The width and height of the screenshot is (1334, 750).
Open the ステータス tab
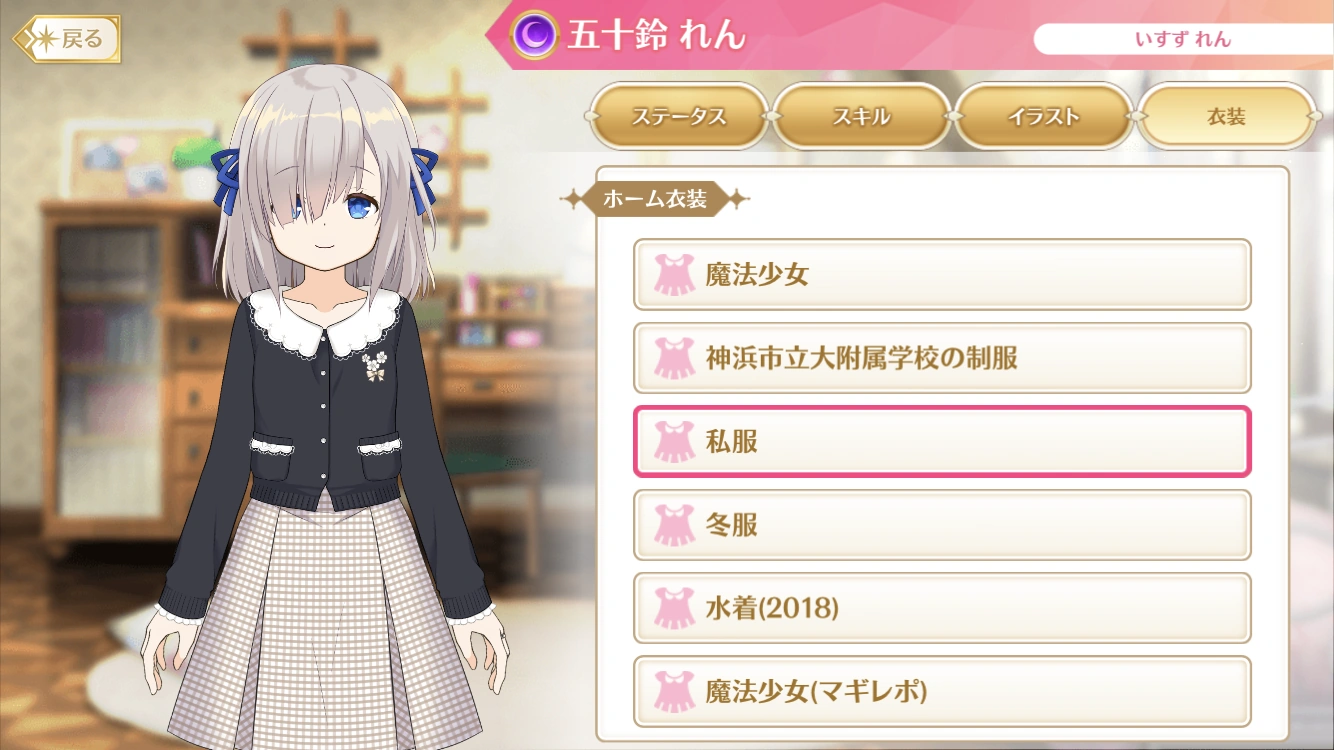[678, 116]
